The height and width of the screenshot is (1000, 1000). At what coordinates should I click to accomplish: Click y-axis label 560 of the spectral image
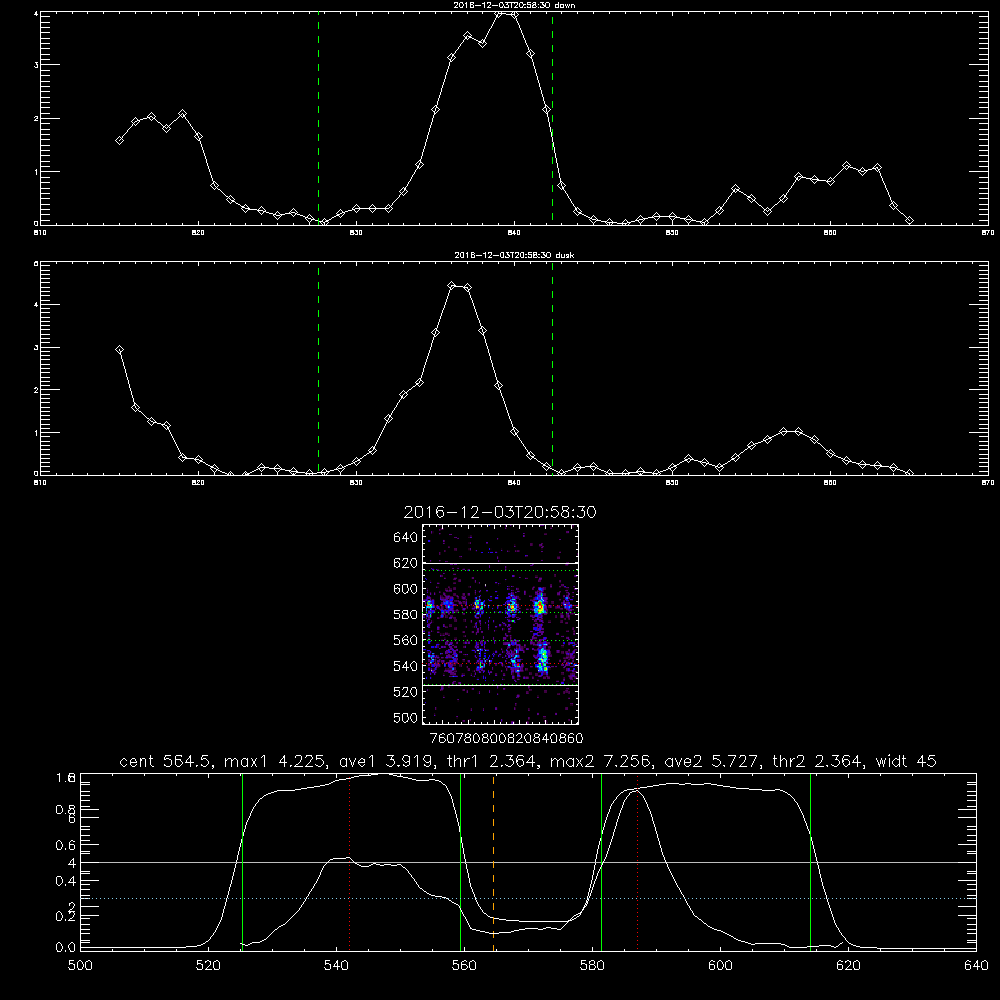coord(406,640)
